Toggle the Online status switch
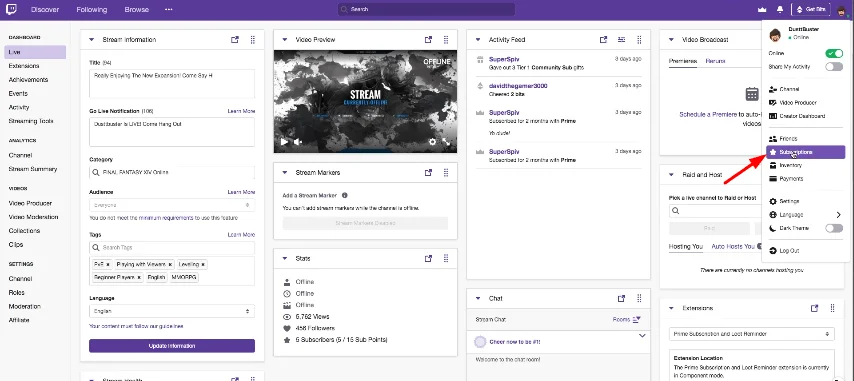Viewport: 854px width, 381px height. point(834,53)
